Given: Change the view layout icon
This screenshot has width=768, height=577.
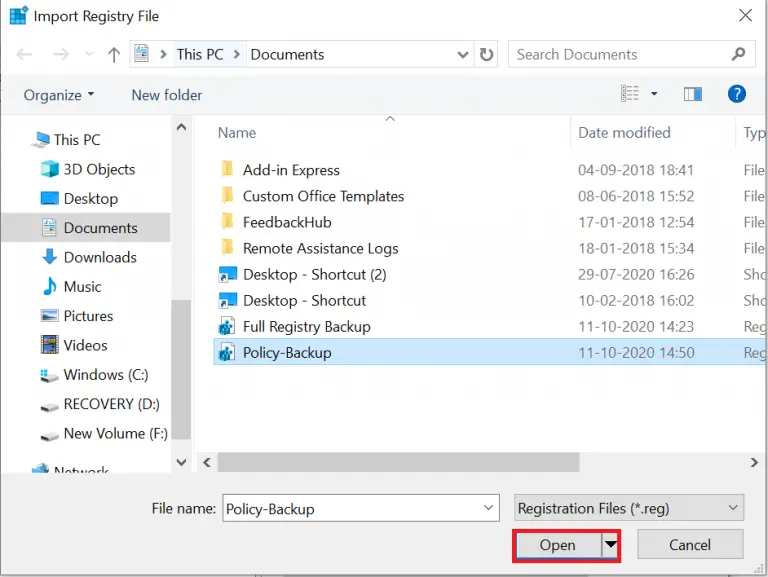Looking at the screenshot, I should pyautogui.click(x=630, y=93).
